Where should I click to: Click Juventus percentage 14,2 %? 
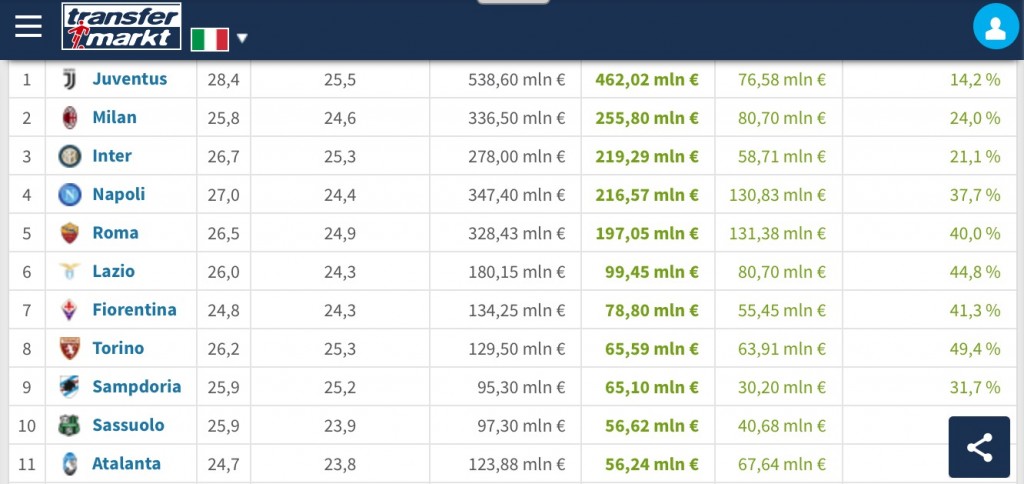(975, 80)
